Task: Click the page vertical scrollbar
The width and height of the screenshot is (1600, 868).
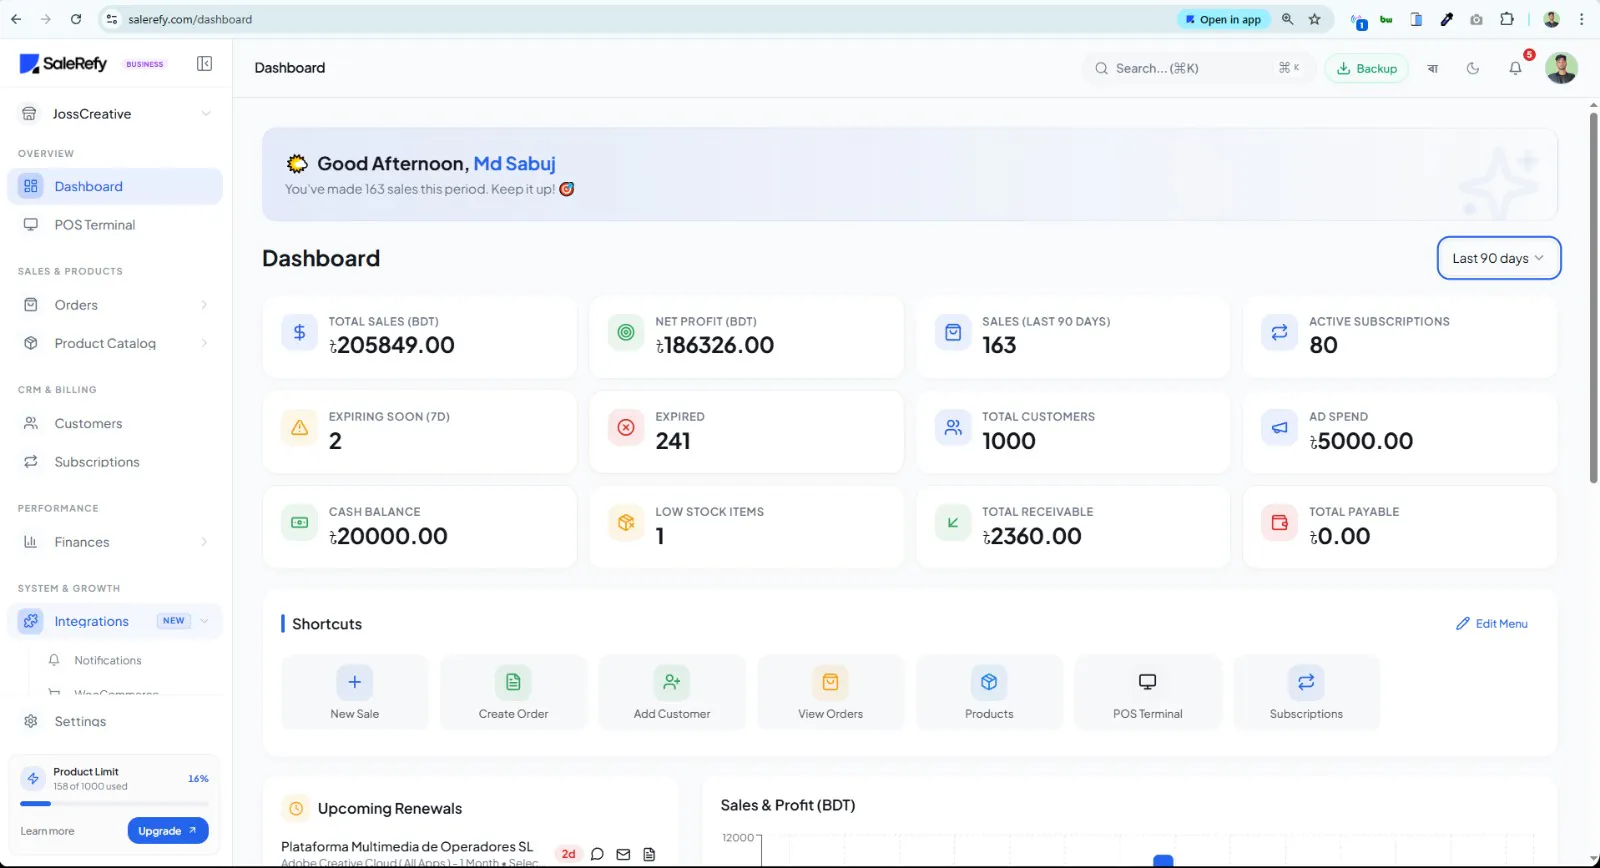Action: [x=1593, y=298]
